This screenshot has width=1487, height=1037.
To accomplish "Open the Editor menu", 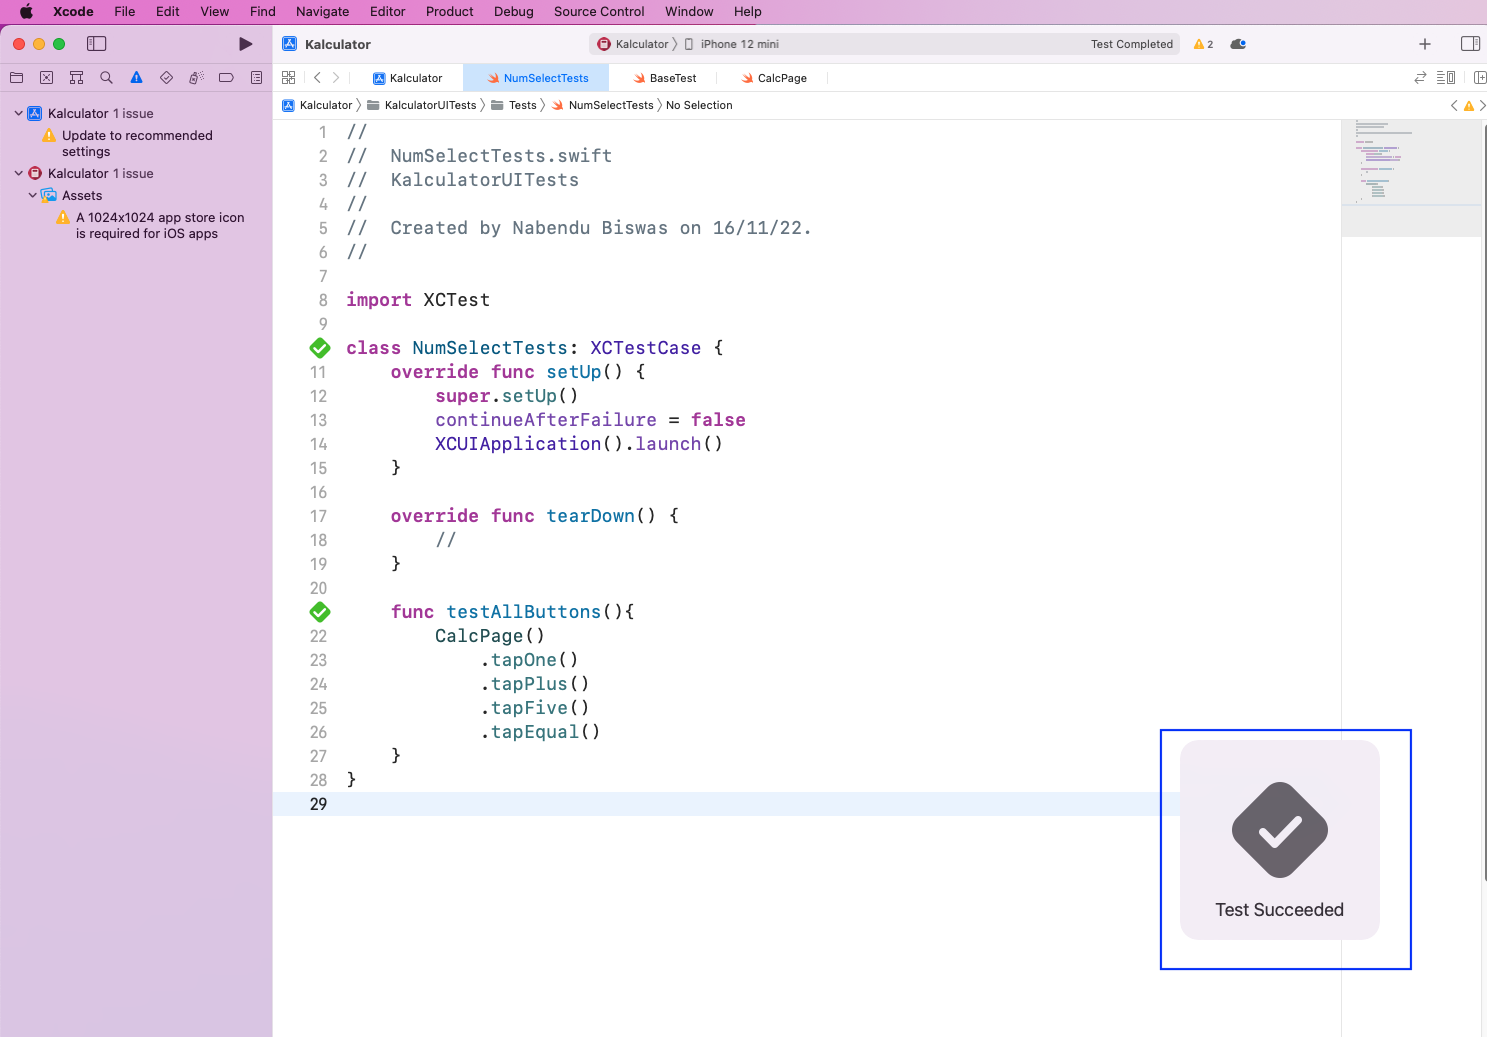I will click(x=388, y=12).
